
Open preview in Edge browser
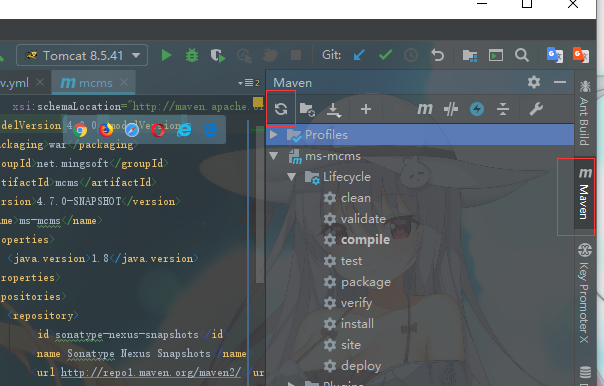point(210,130)
